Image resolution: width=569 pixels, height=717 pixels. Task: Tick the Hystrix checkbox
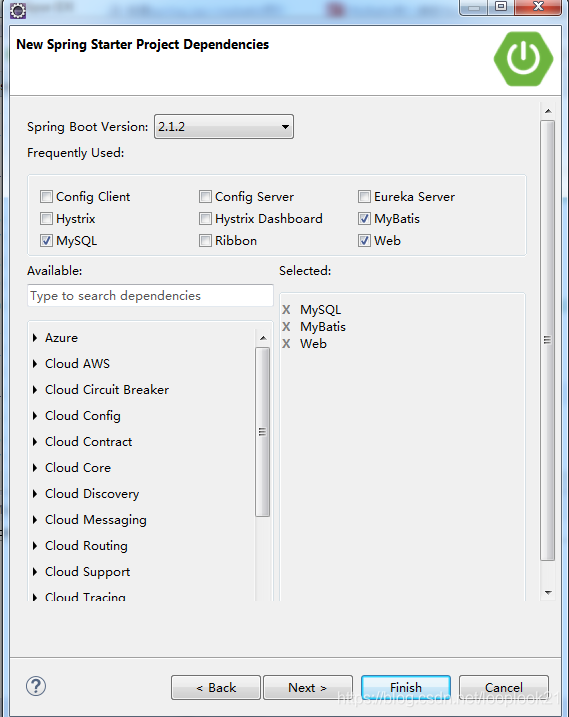coord(46,219)
